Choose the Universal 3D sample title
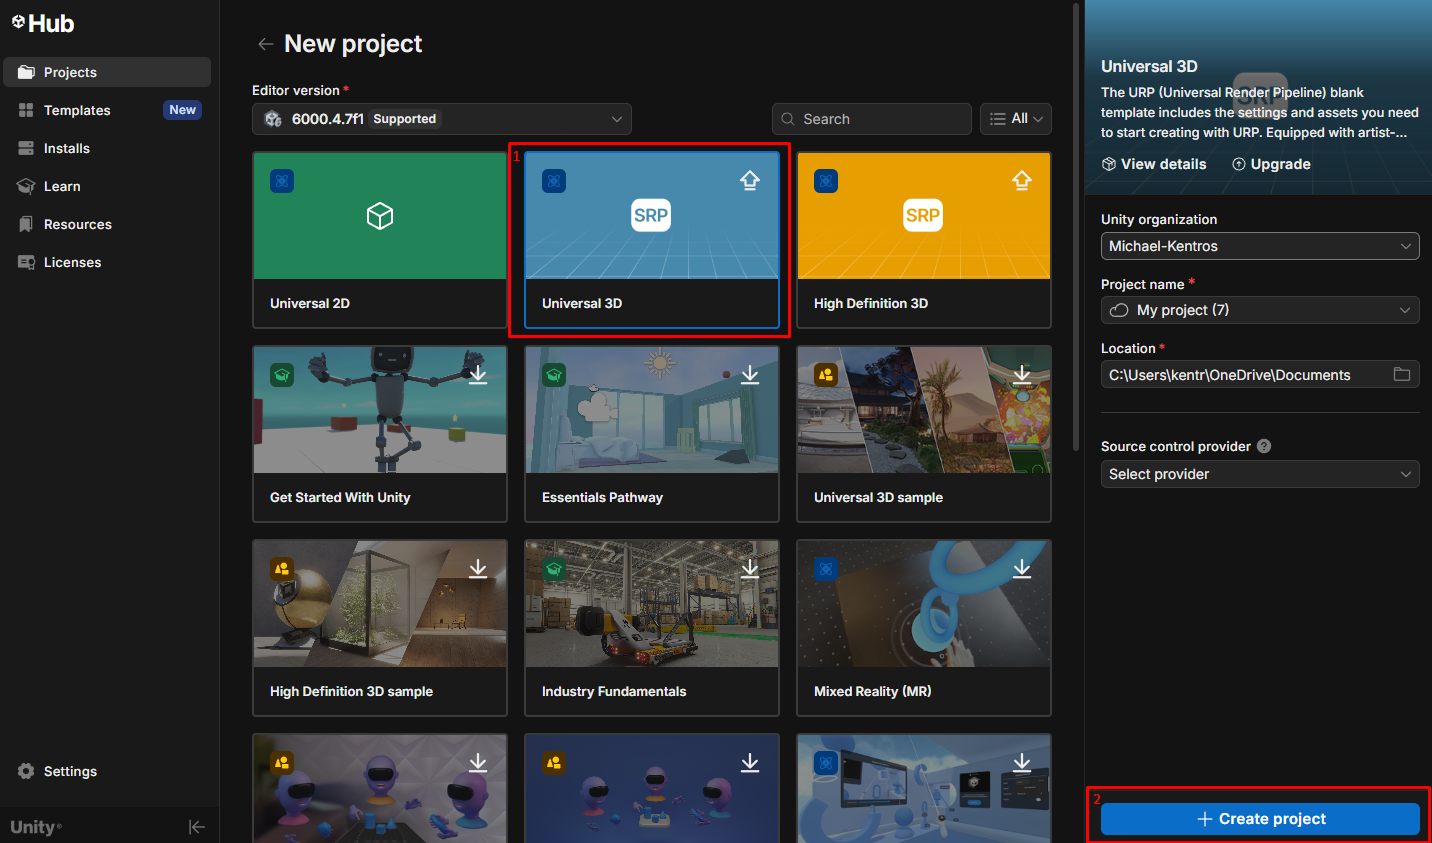The image size is (1432, 843). click(x=878, y=497)
